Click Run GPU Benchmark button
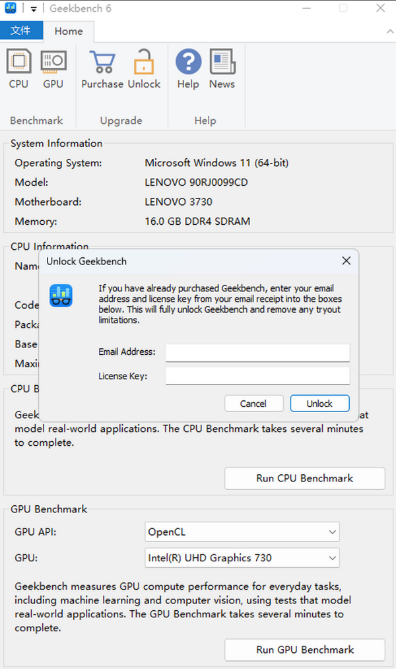Screen dimensions: 396x669 pyautogui.click(x=305, y=650)
